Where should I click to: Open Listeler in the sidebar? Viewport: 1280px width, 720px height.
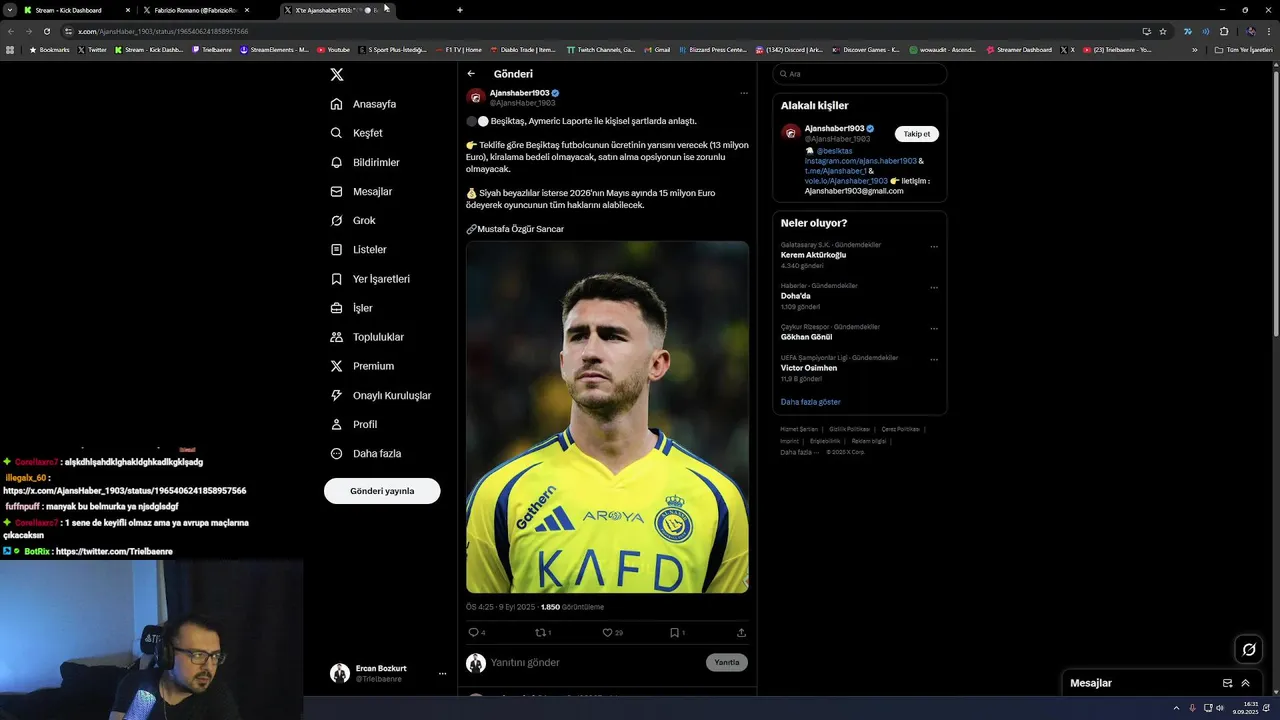click(358, 249)
